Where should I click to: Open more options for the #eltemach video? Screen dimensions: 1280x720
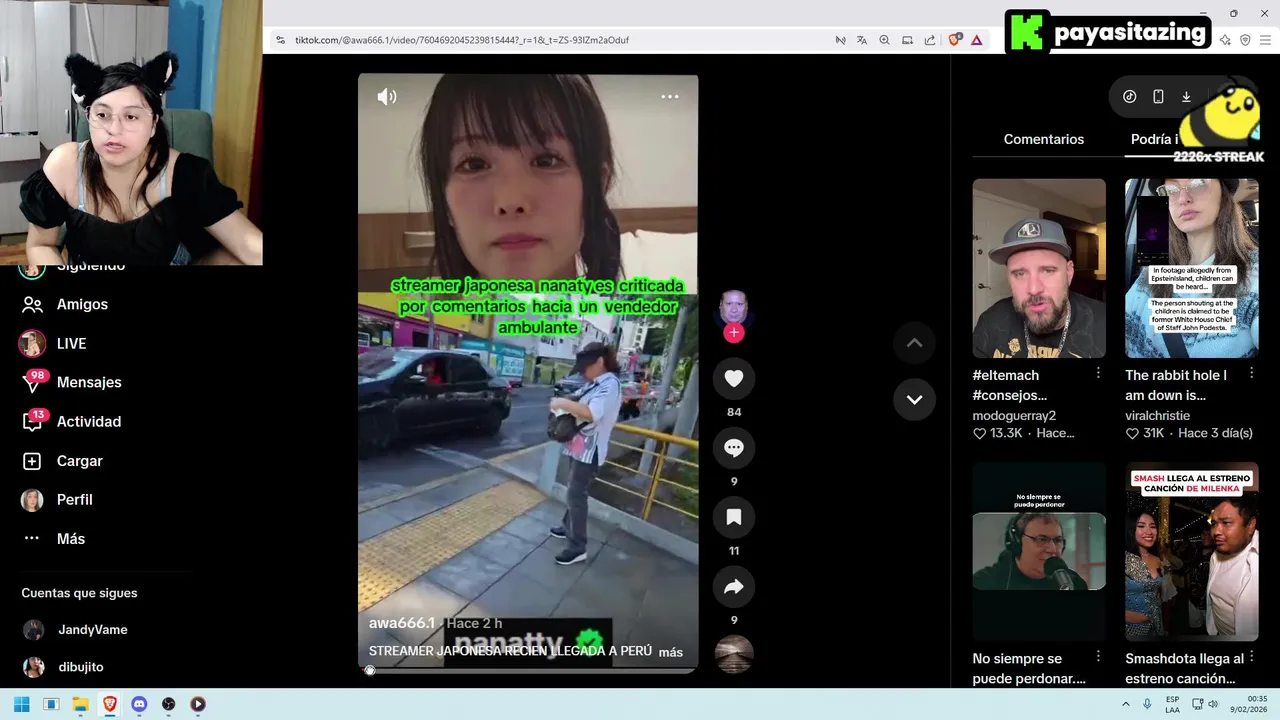(x=1098, y=373)
